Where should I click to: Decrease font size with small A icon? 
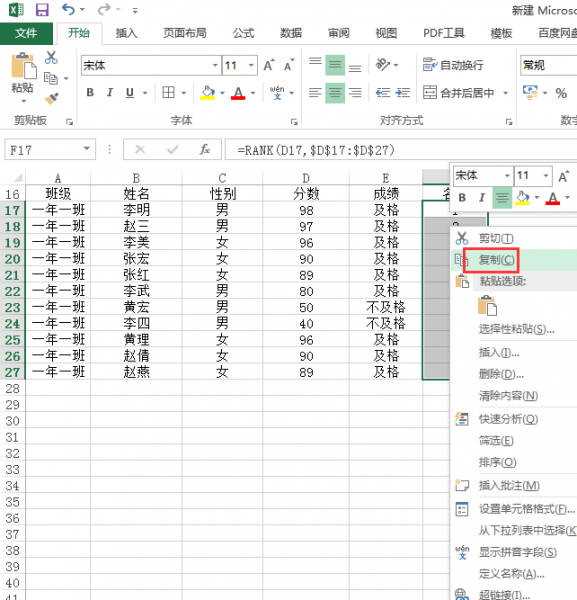[x=289, y=65]
